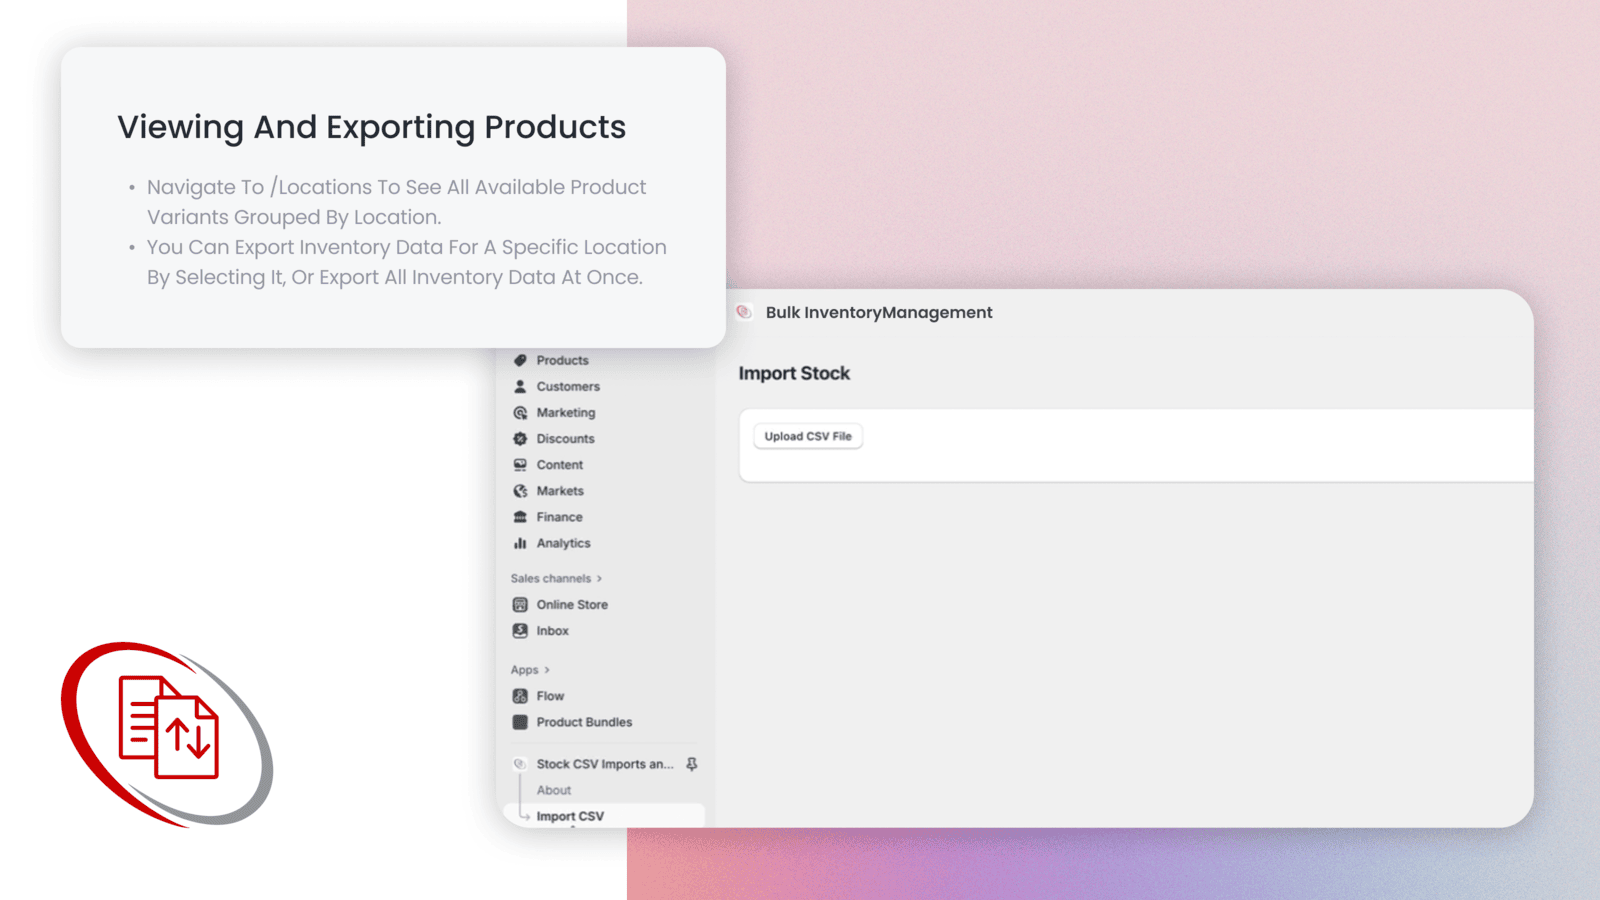
Task: Toggle the pin on Stock CSV Imports app
Action: coord(691,764)
